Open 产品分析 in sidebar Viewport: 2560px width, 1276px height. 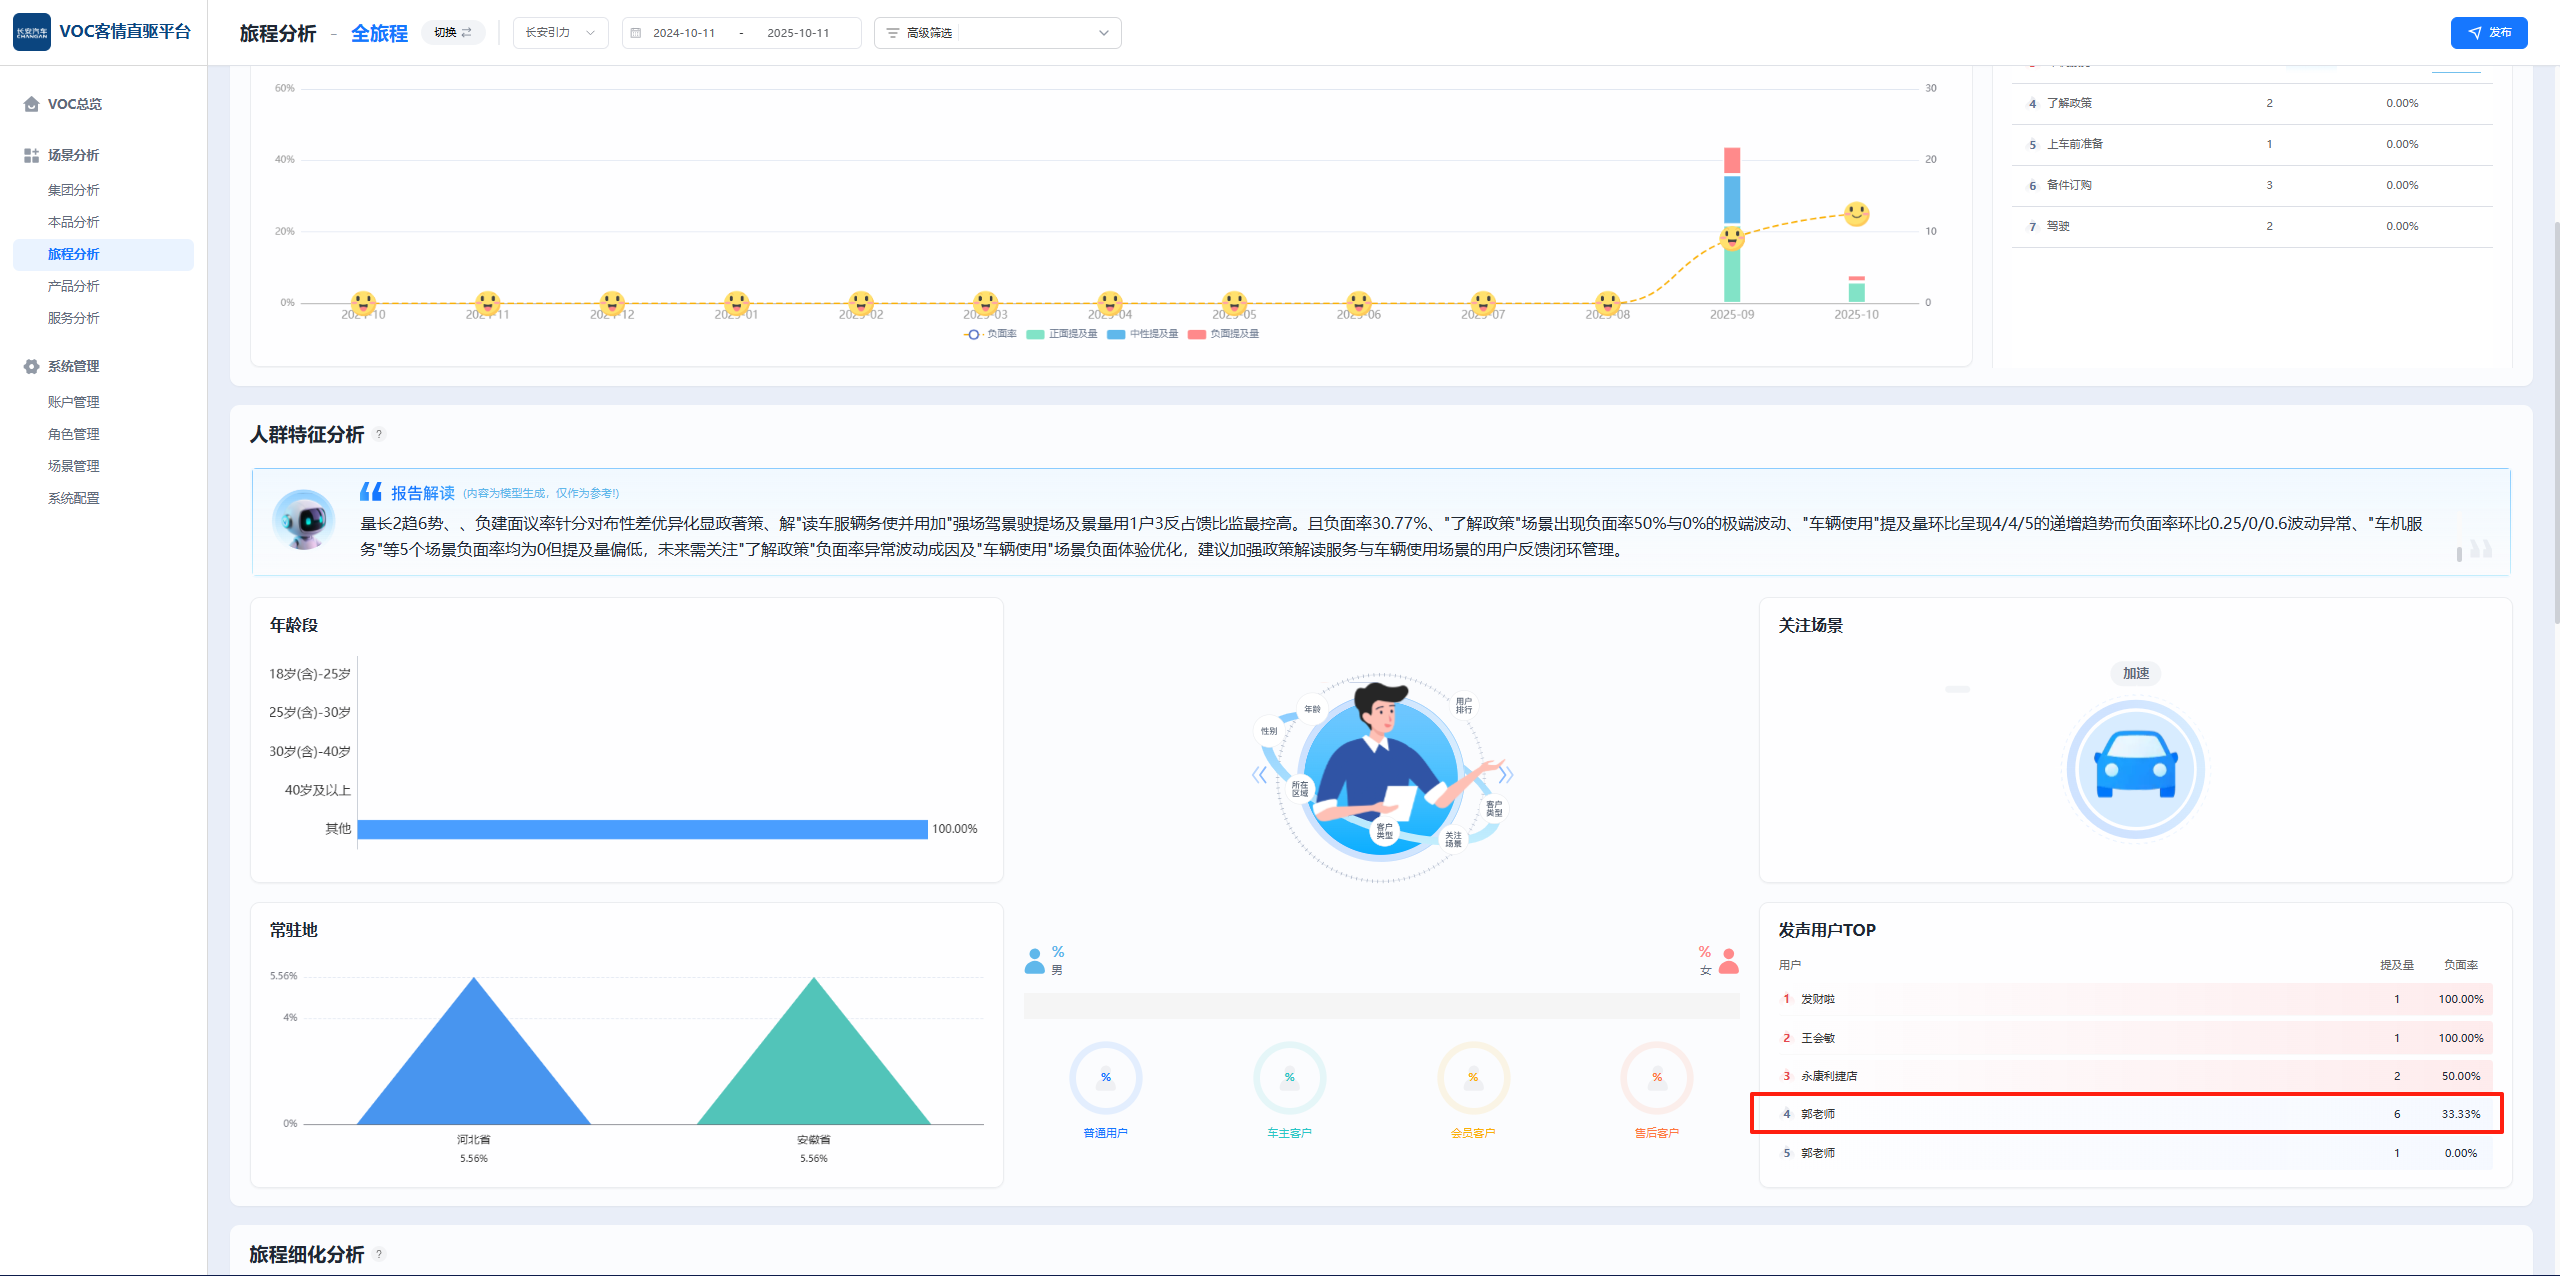73,287
